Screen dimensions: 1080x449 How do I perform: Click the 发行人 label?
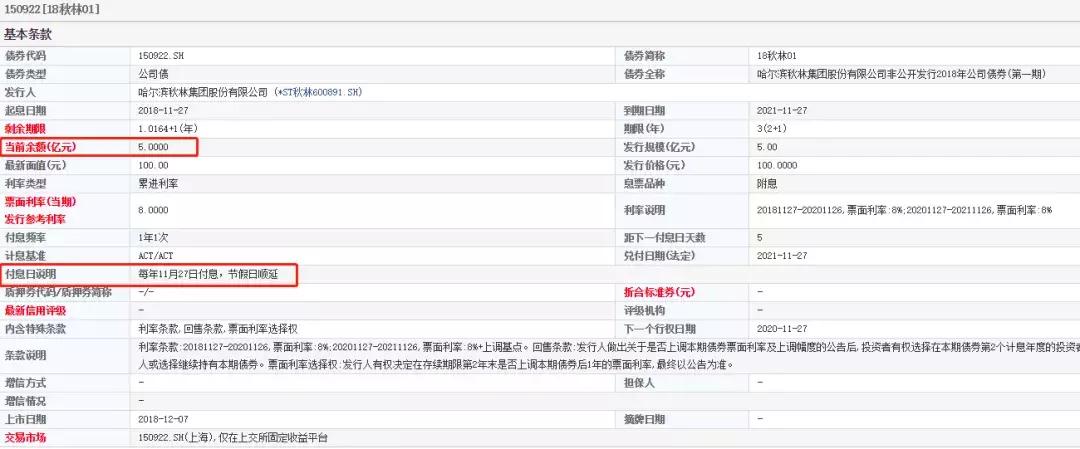[20, 92]
